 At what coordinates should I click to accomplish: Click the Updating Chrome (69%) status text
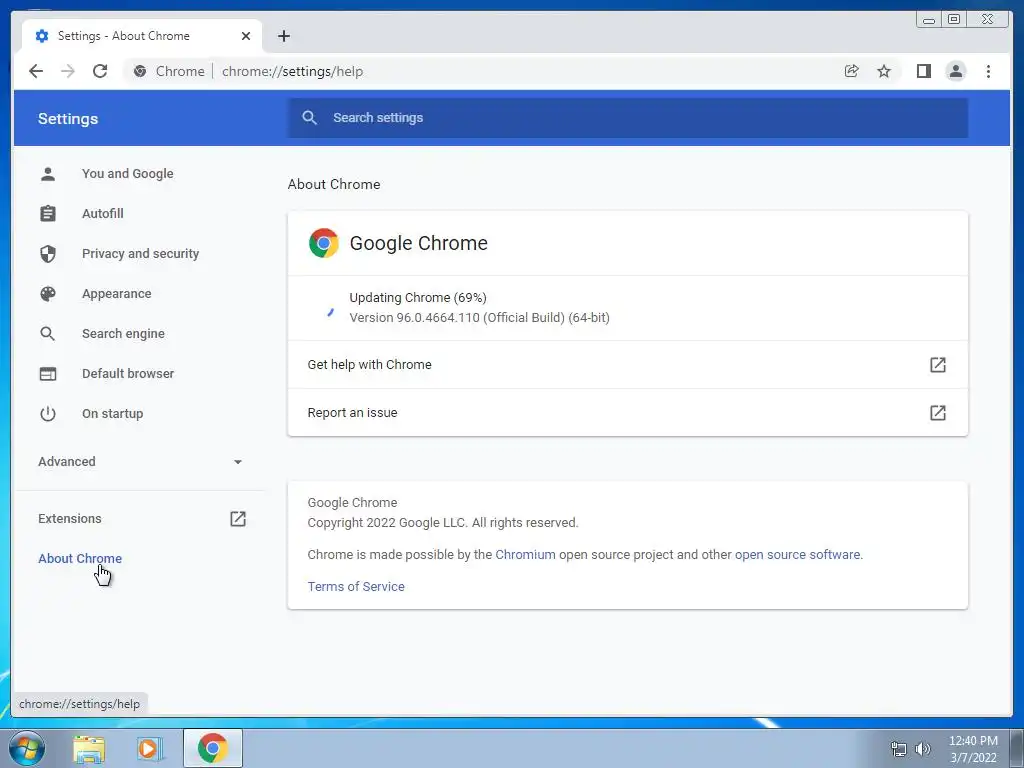pyautogui.click(x=418, y=298)
